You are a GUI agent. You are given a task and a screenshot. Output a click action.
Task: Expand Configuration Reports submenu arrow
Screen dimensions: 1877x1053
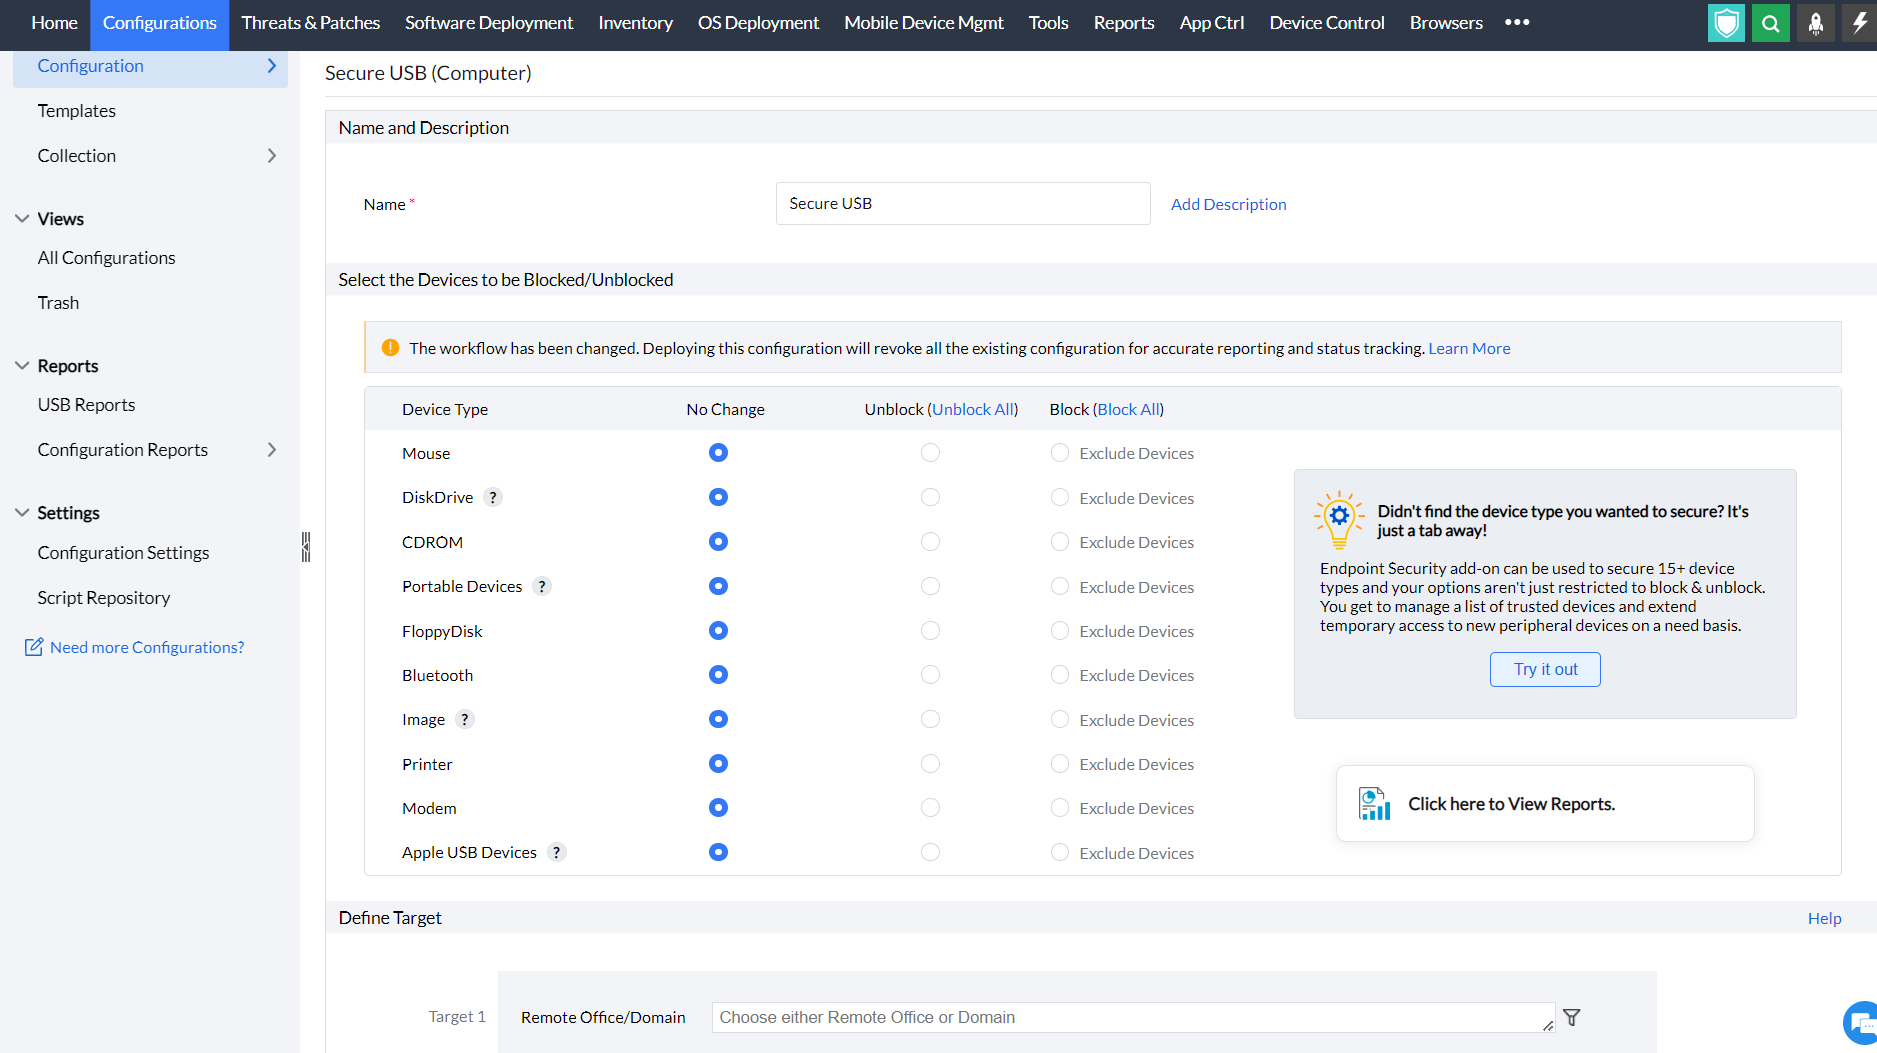point(272,450)
